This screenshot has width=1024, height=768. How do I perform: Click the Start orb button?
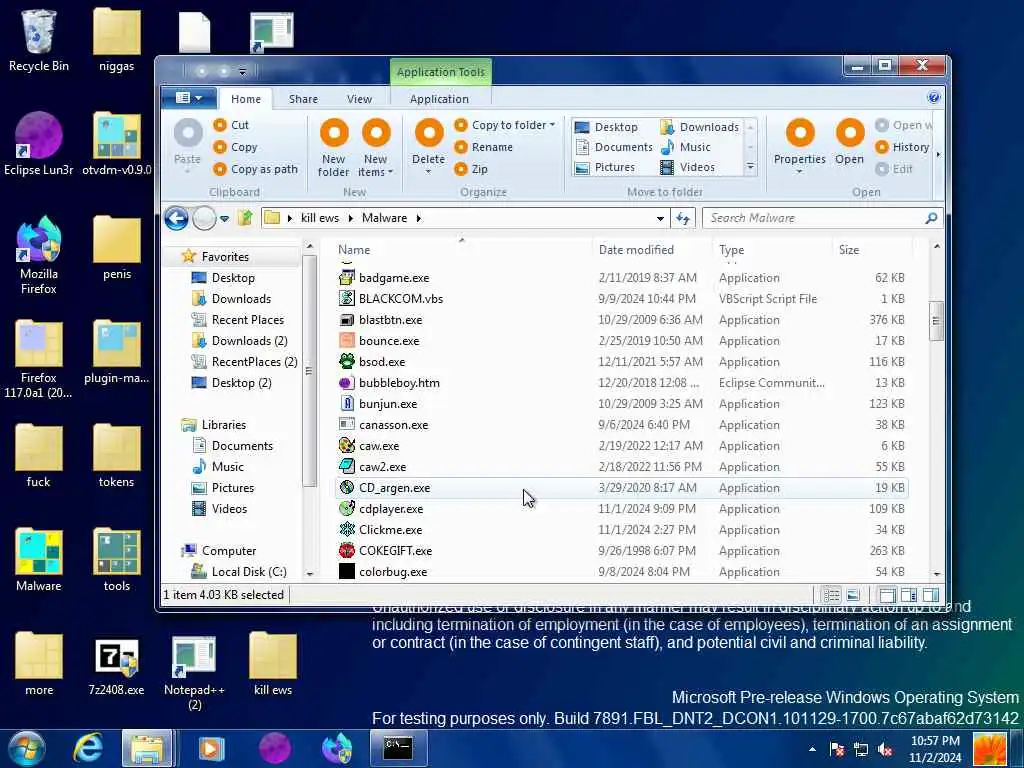pos(25,748)
